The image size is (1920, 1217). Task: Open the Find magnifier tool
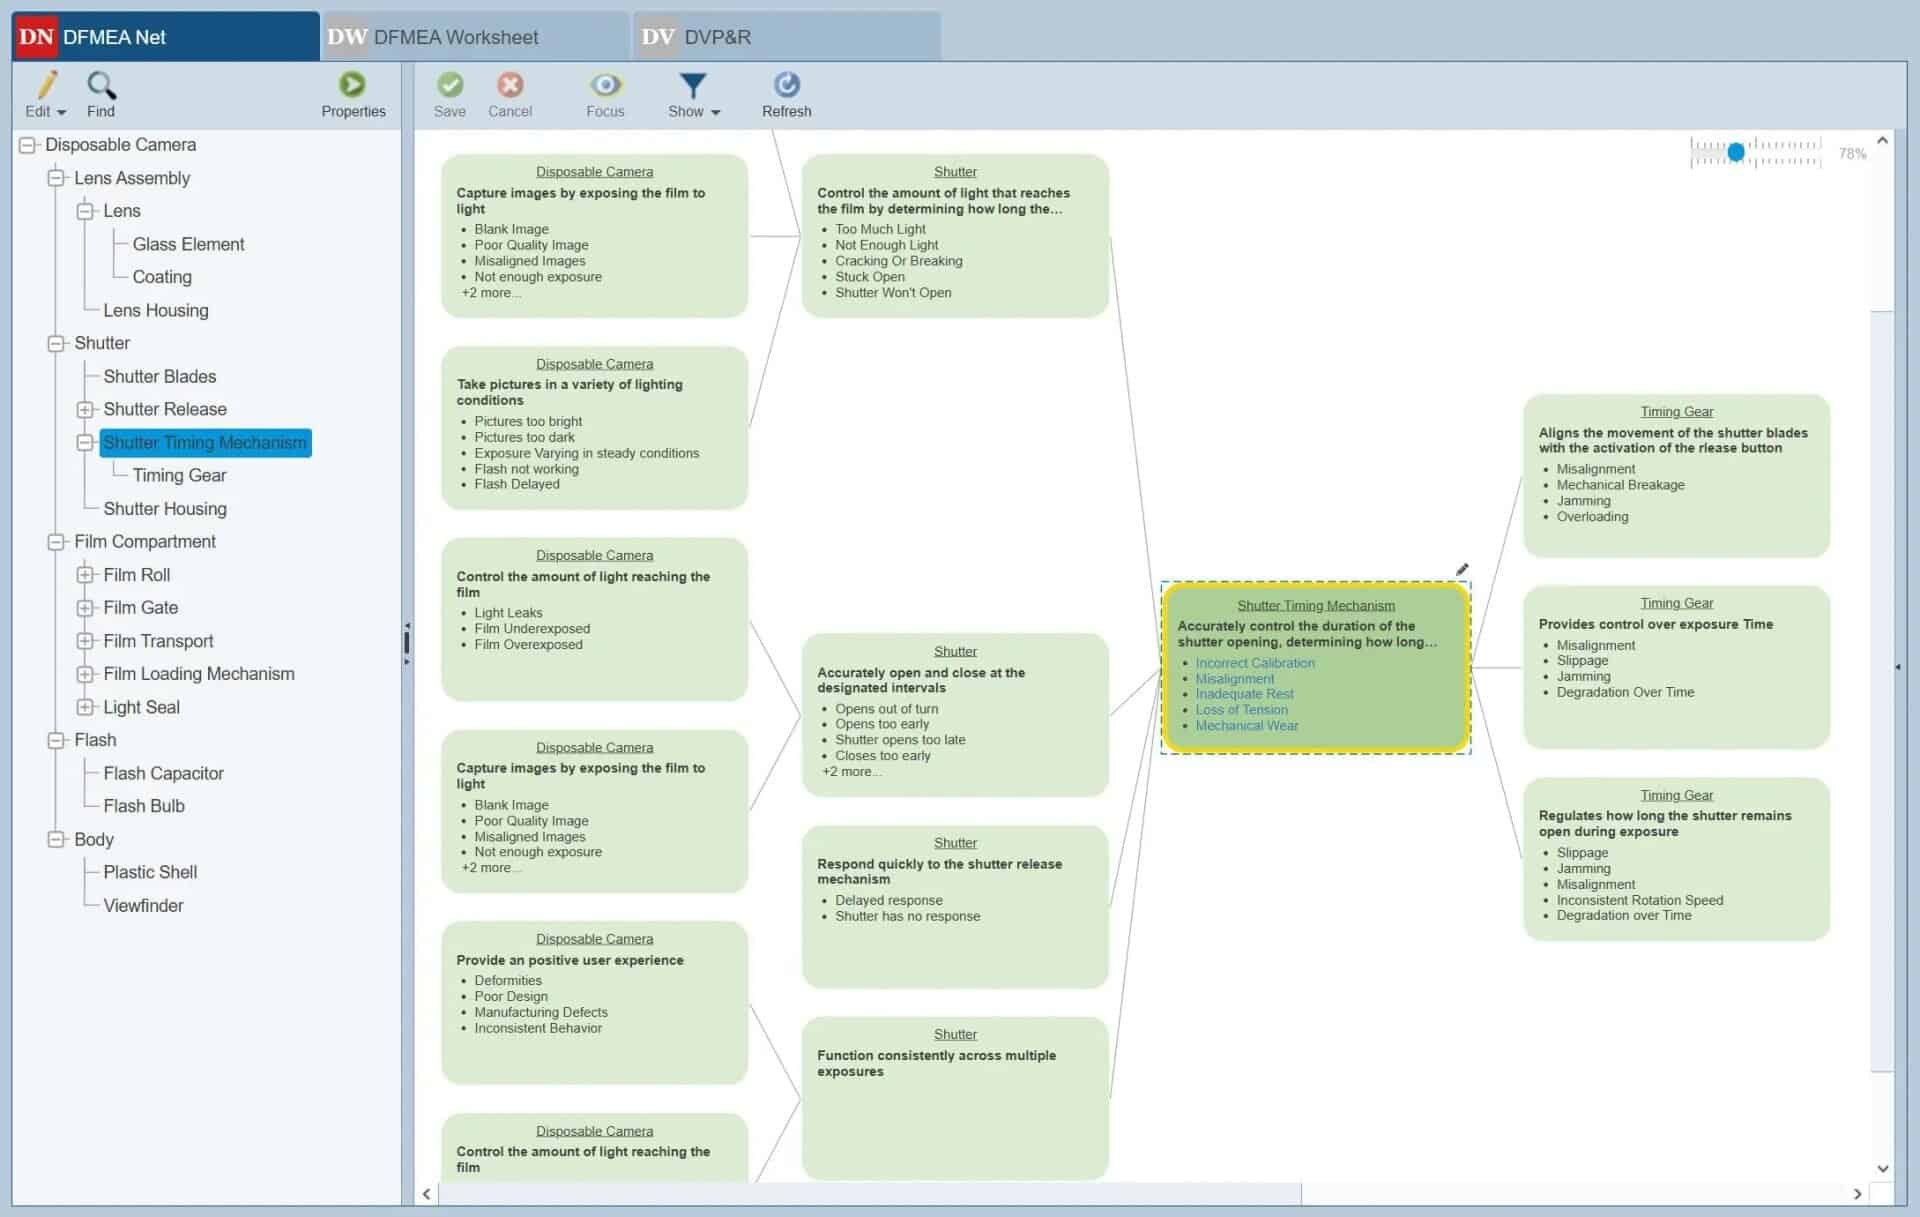coord(101,86)
